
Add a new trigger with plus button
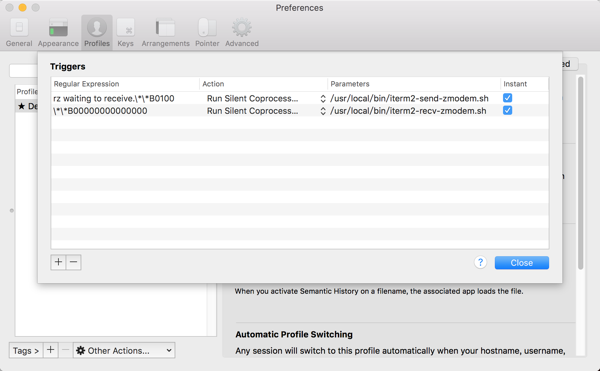click(58, 262)
